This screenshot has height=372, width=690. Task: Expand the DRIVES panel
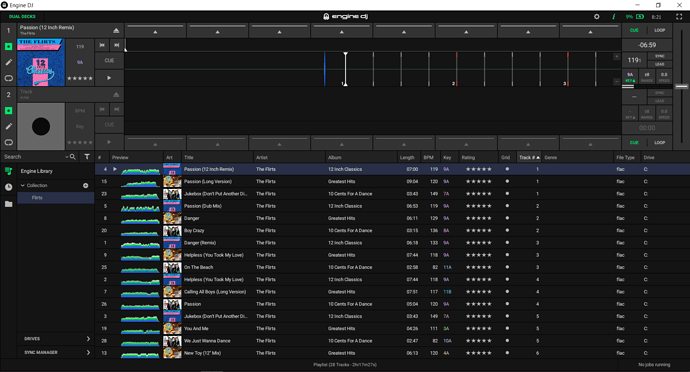coord(55,339)
